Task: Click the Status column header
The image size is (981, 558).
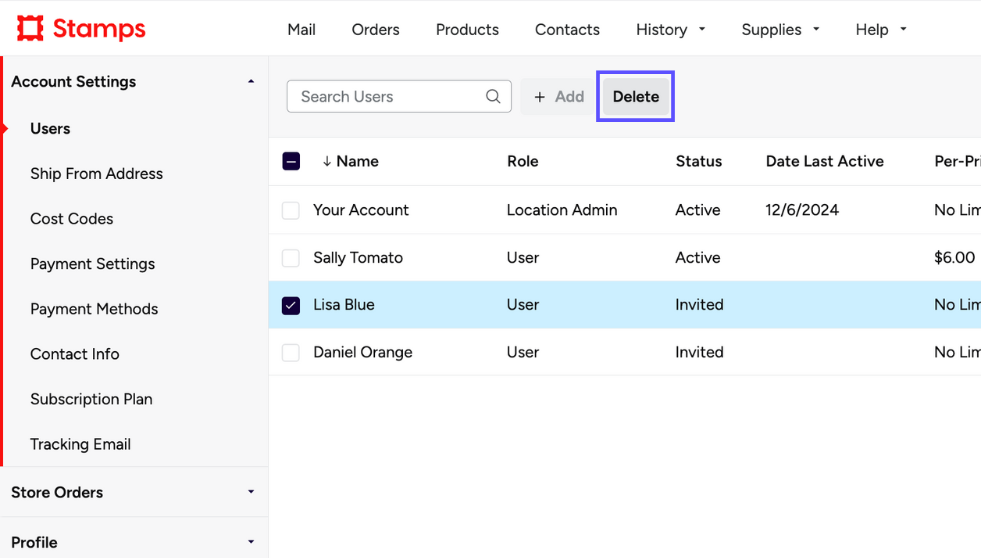Action: pyautogui.click(x=698, y=161)
